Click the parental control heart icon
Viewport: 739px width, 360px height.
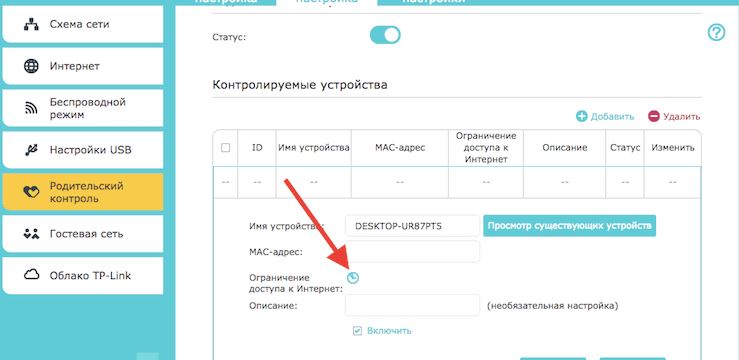(31, 192)
